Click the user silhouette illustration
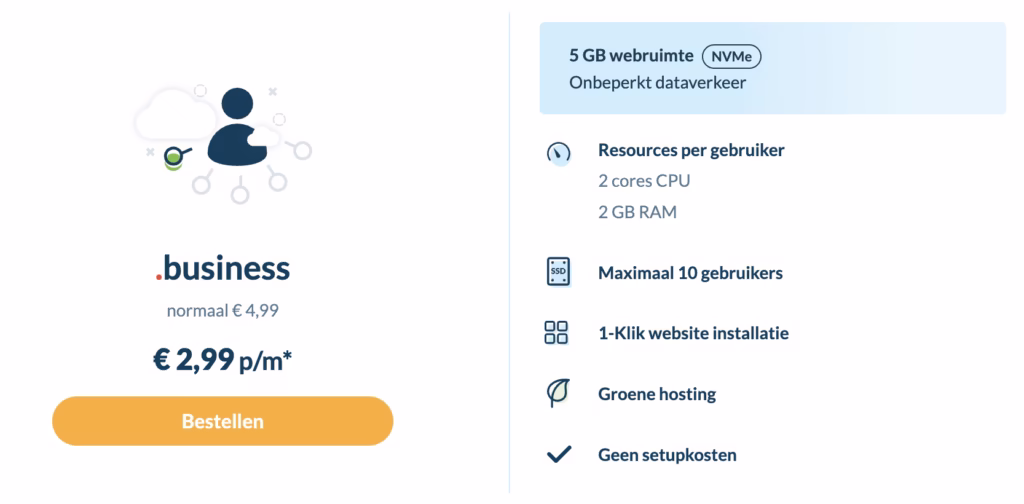The width and height of the screenshot is (1024, 504). (237, 127)
